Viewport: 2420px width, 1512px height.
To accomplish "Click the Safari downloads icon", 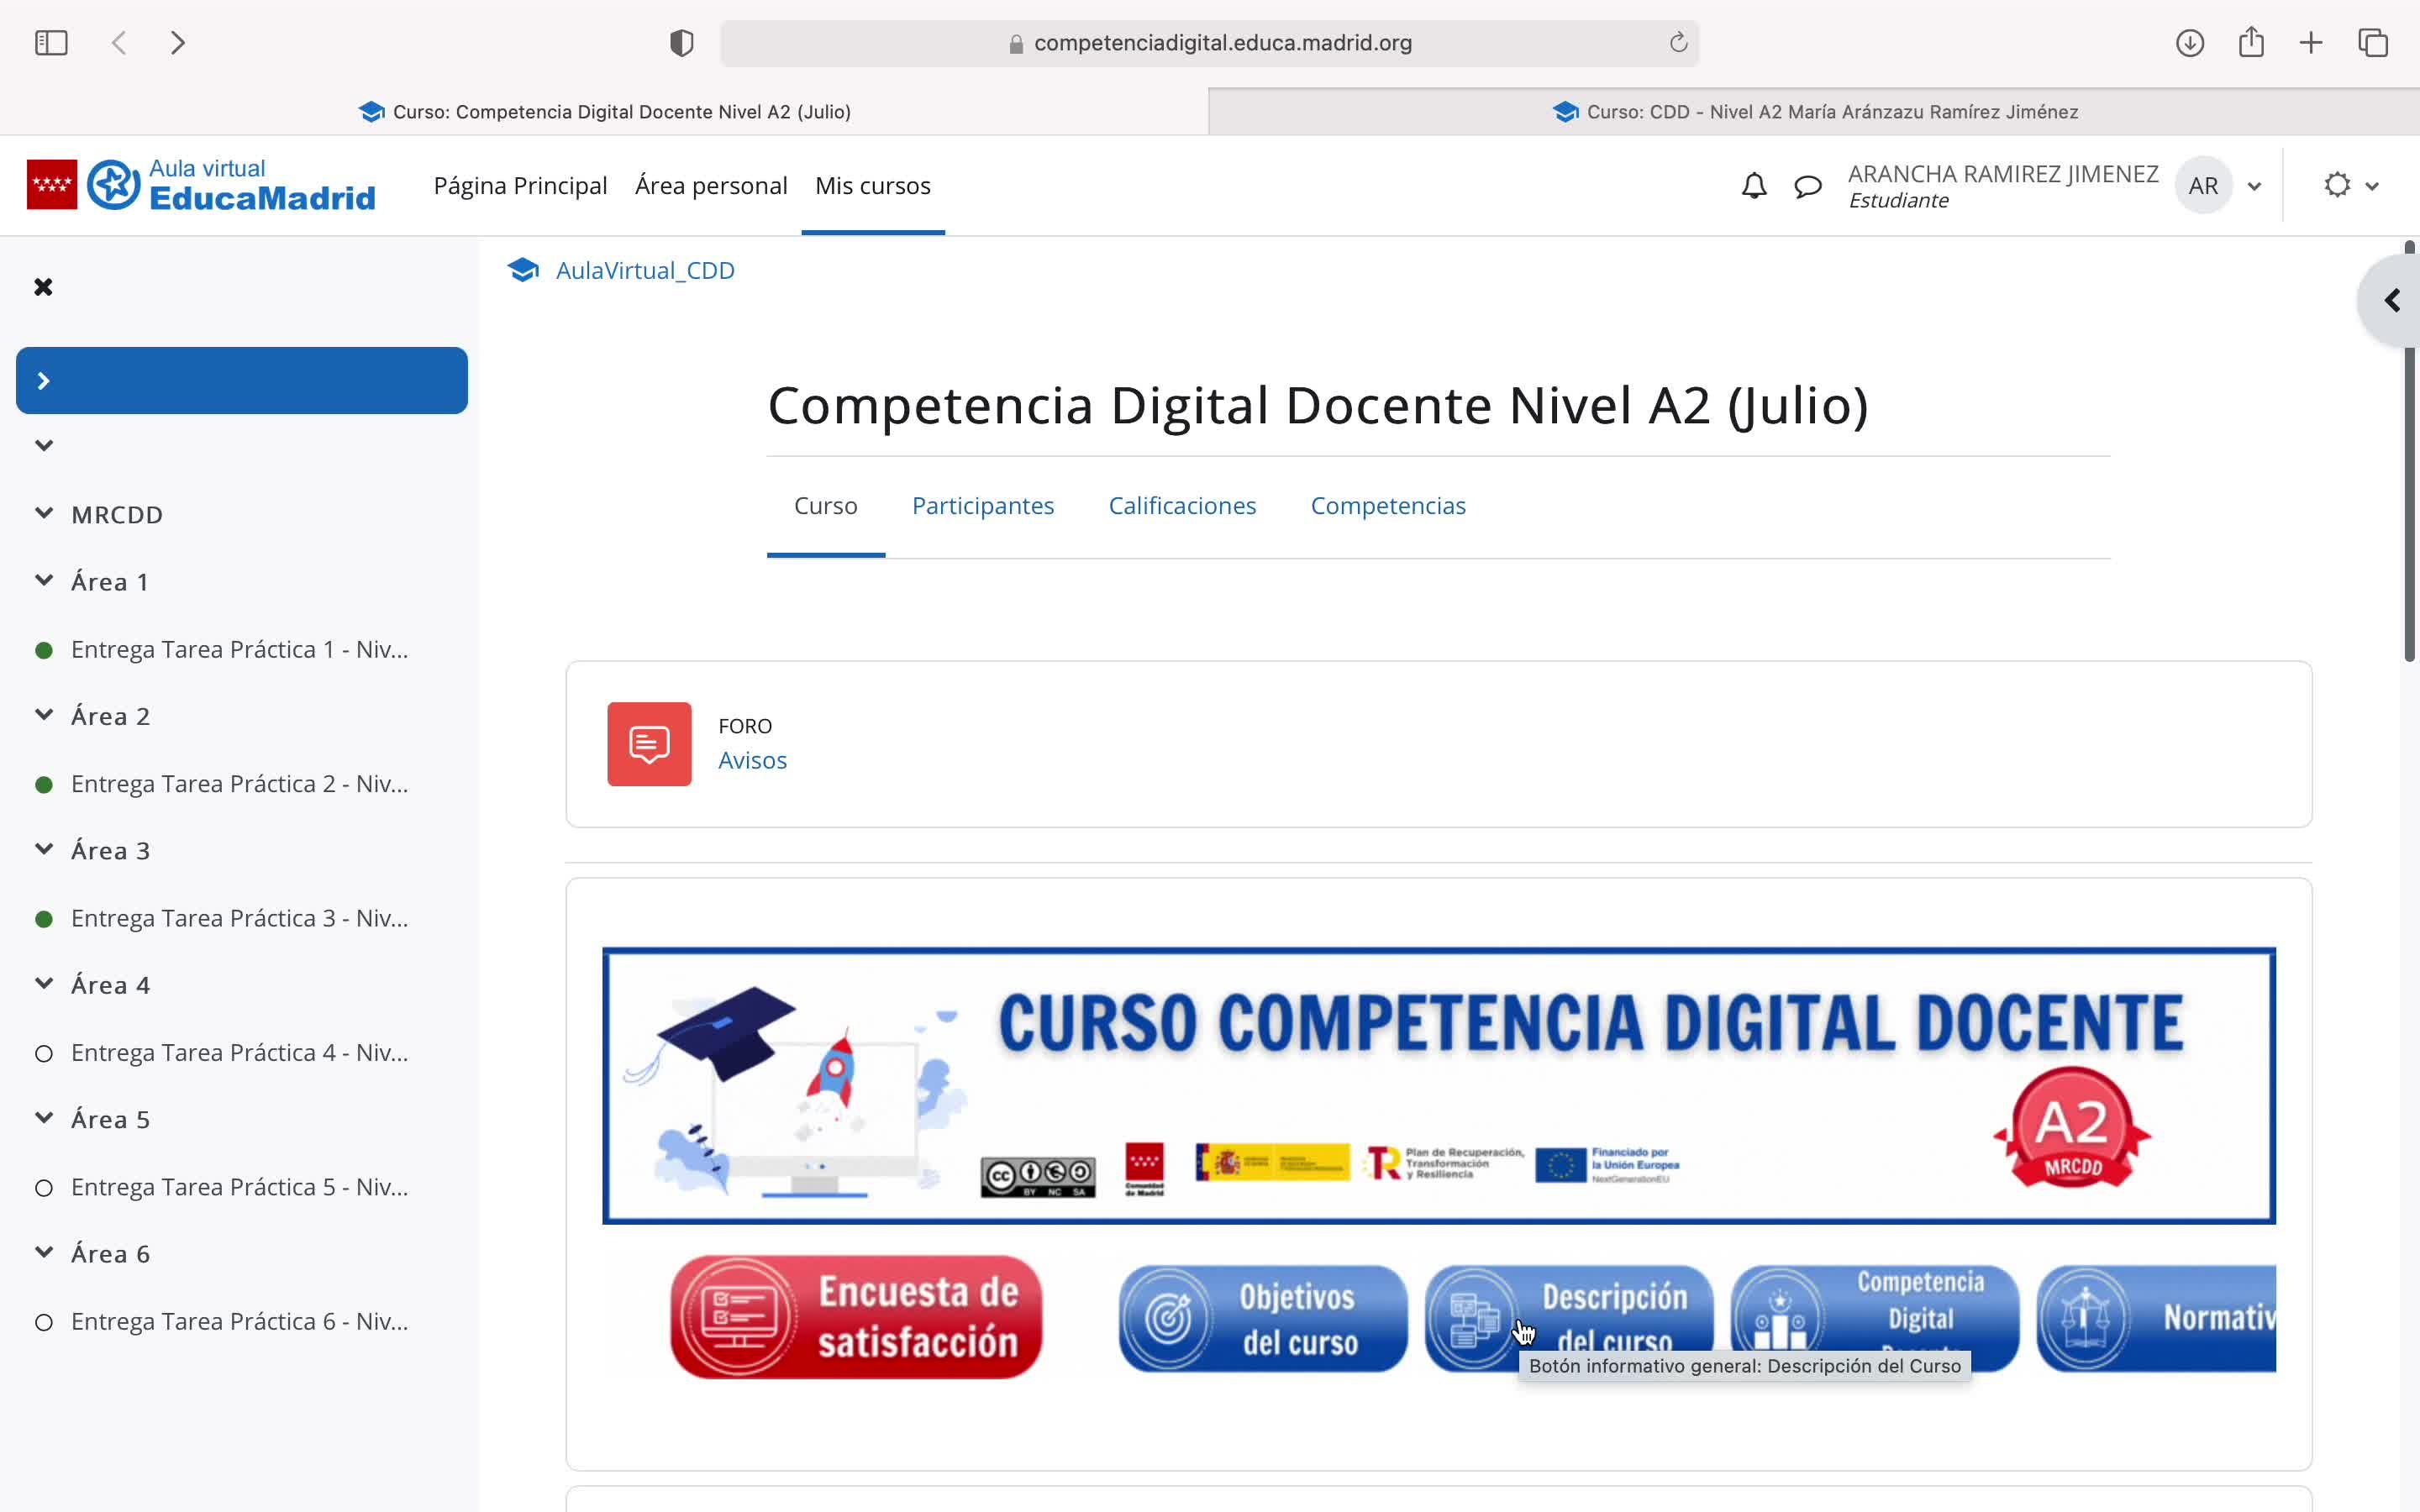I will click(2189, 43).
